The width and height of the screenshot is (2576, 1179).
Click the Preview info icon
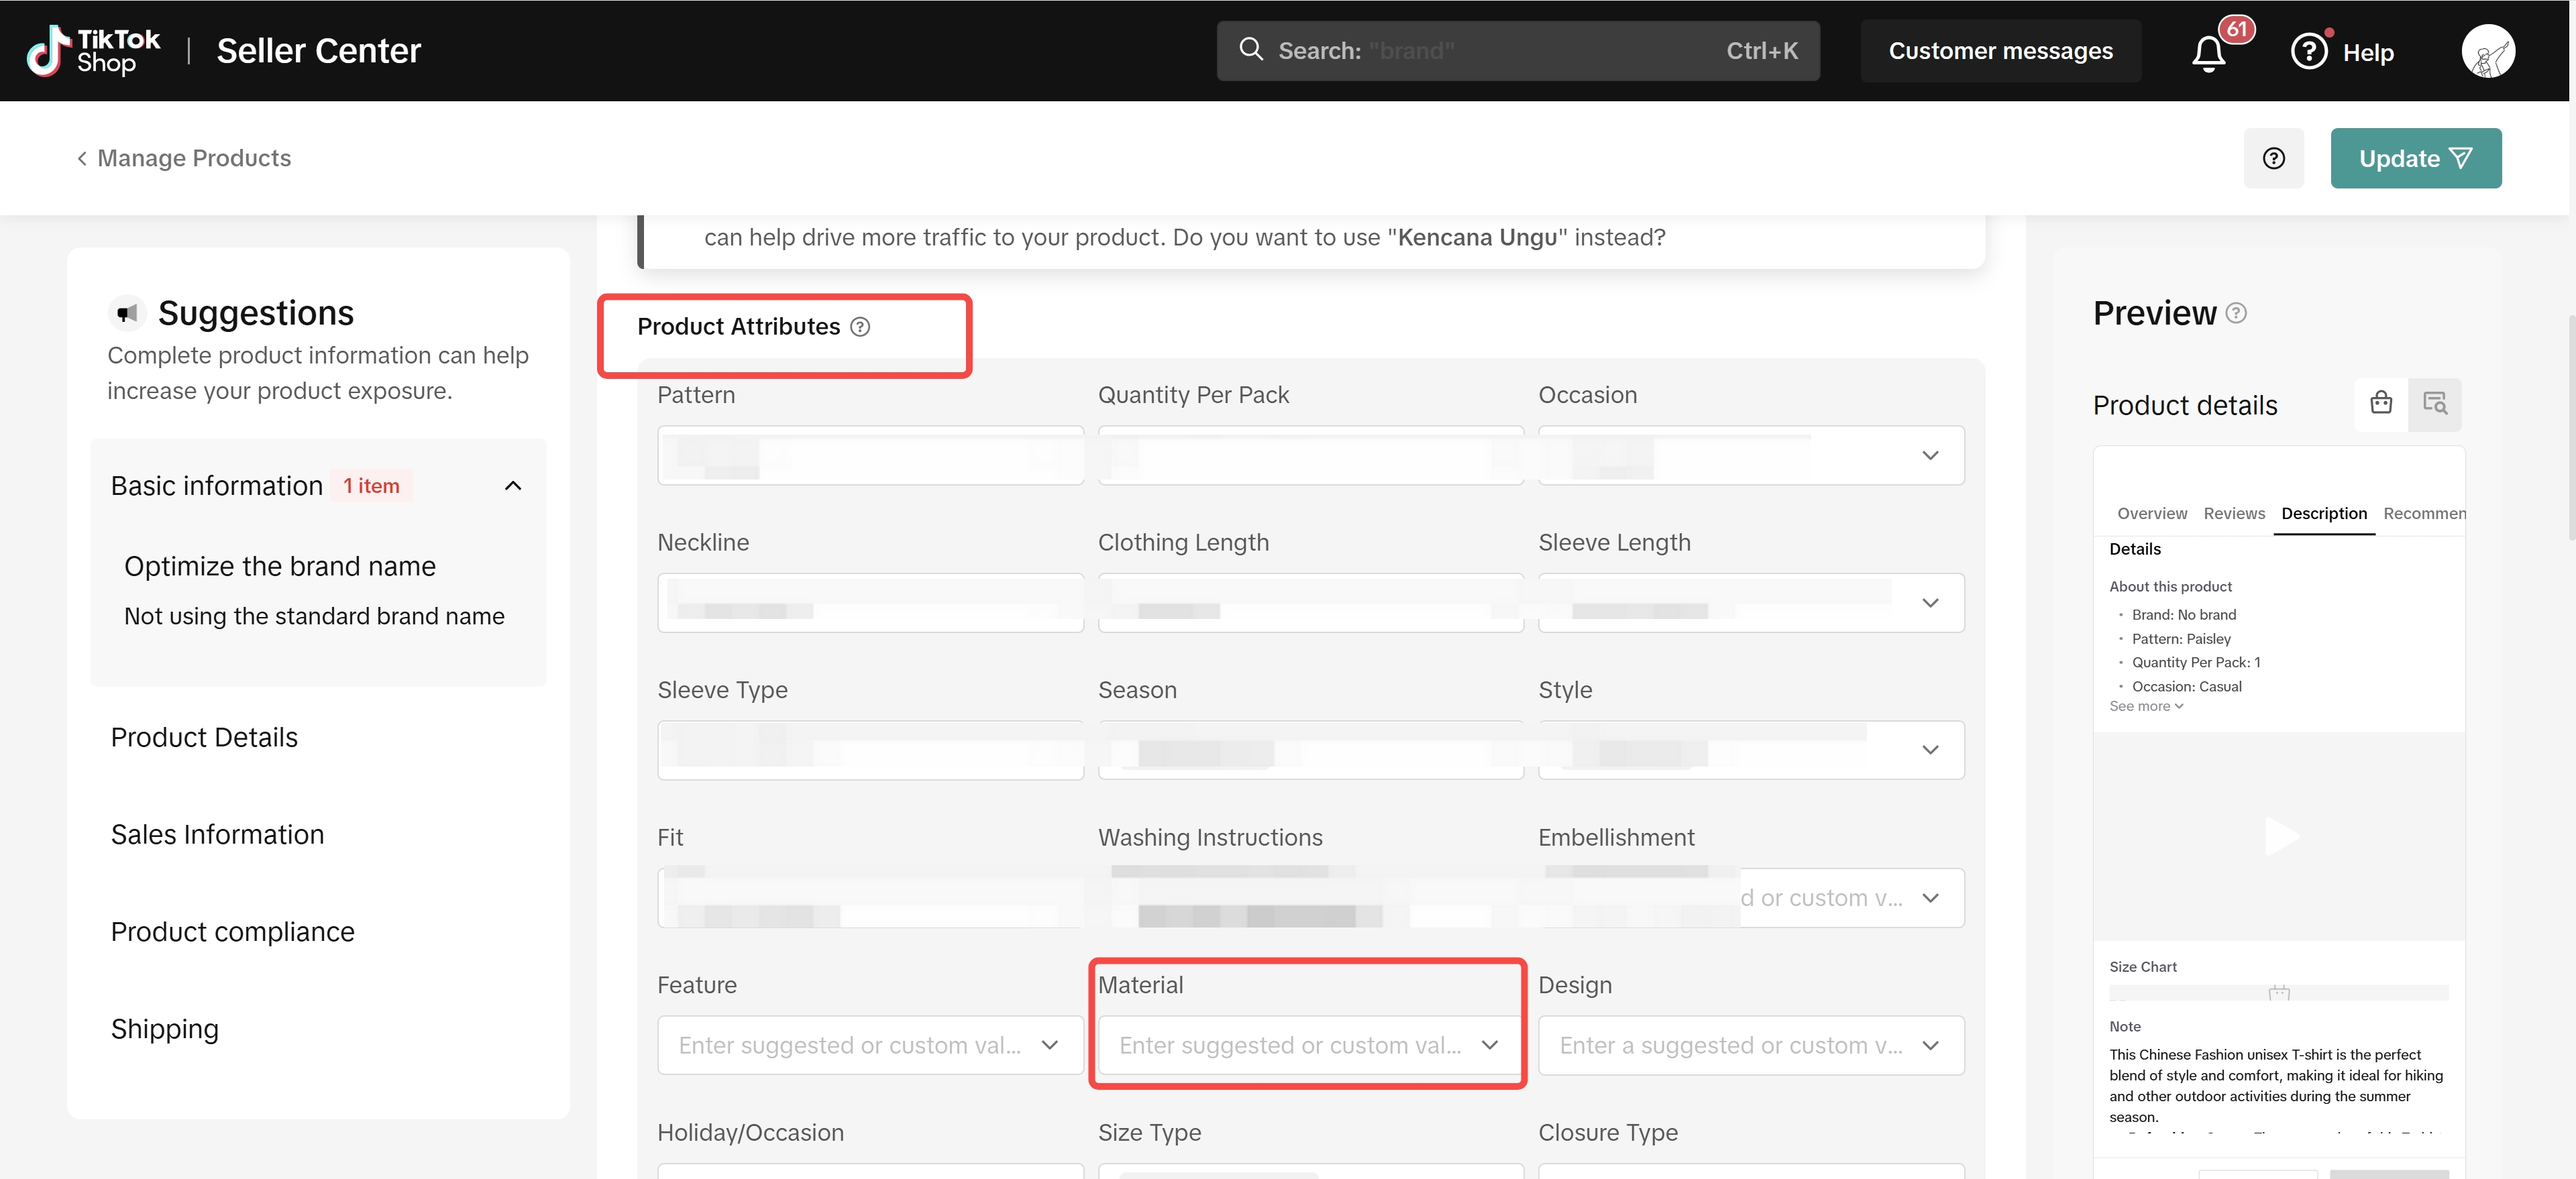(2237, 313)
